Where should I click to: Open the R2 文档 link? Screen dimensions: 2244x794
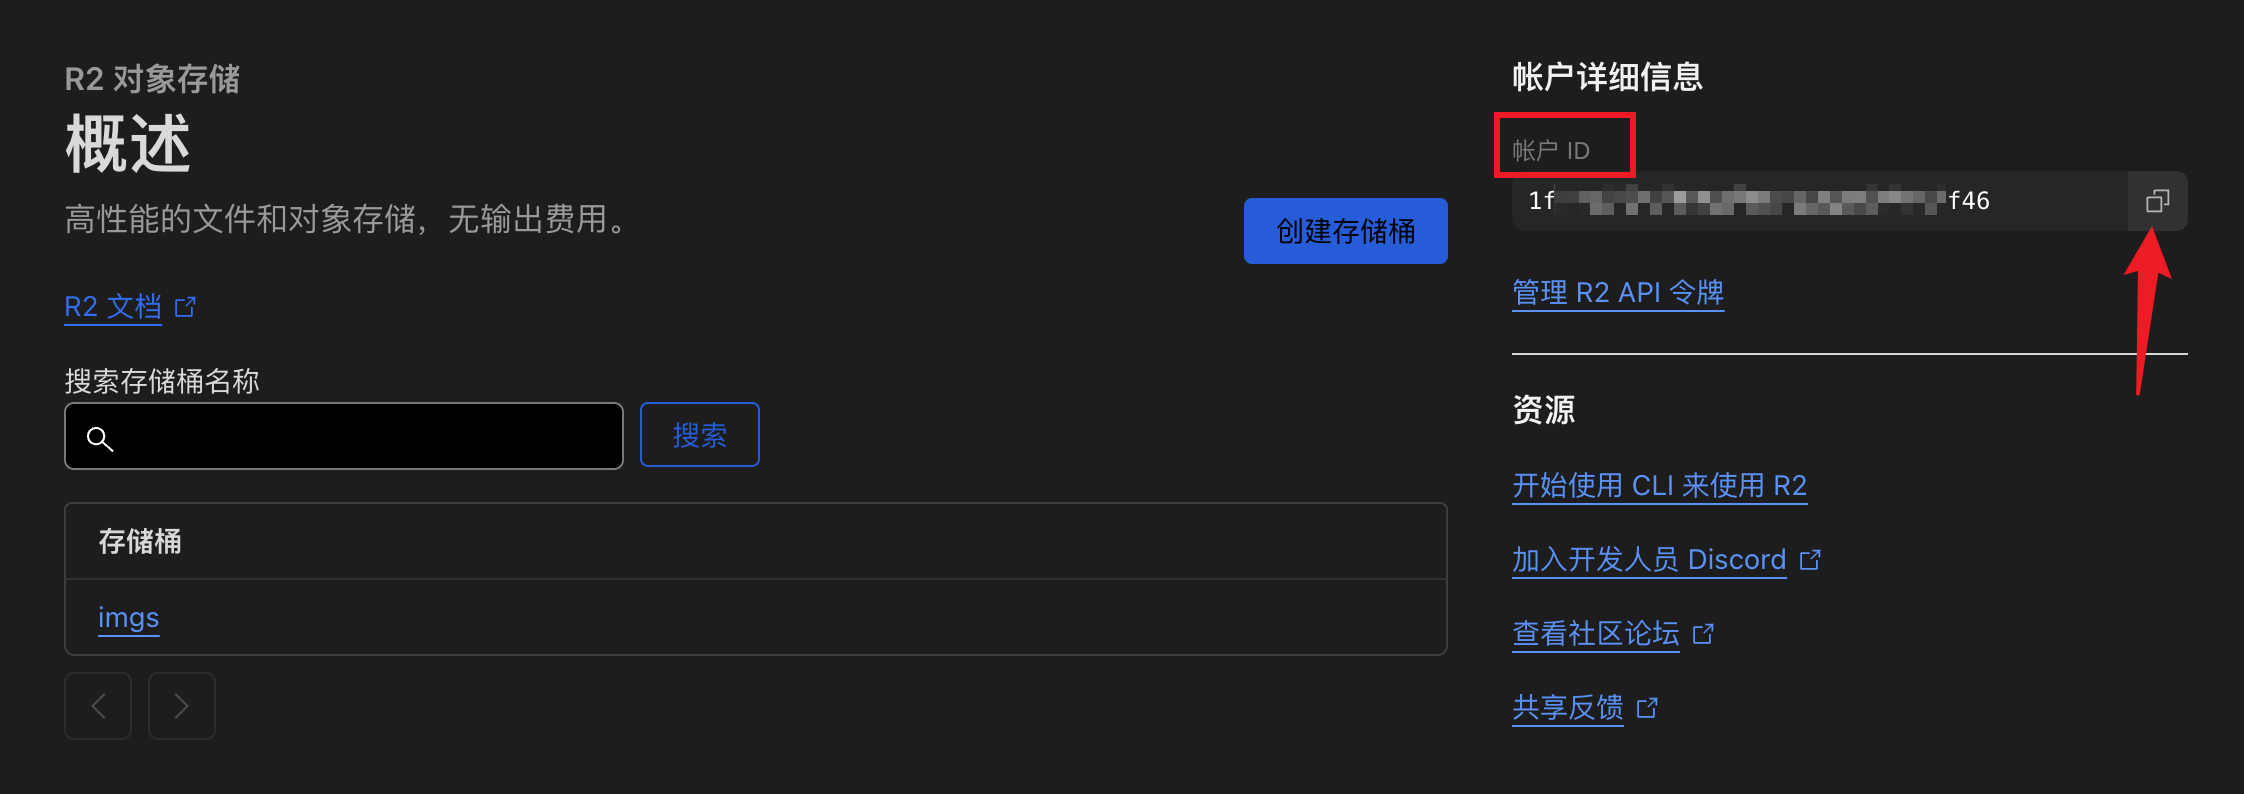click(x=113, y=307)
